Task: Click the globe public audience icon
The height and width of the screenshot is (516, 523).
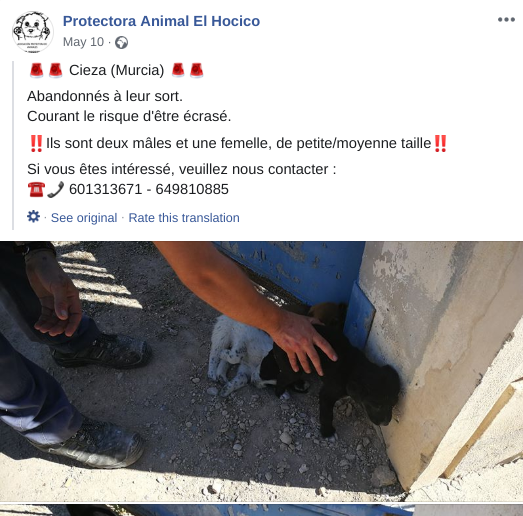Action: 121,43
